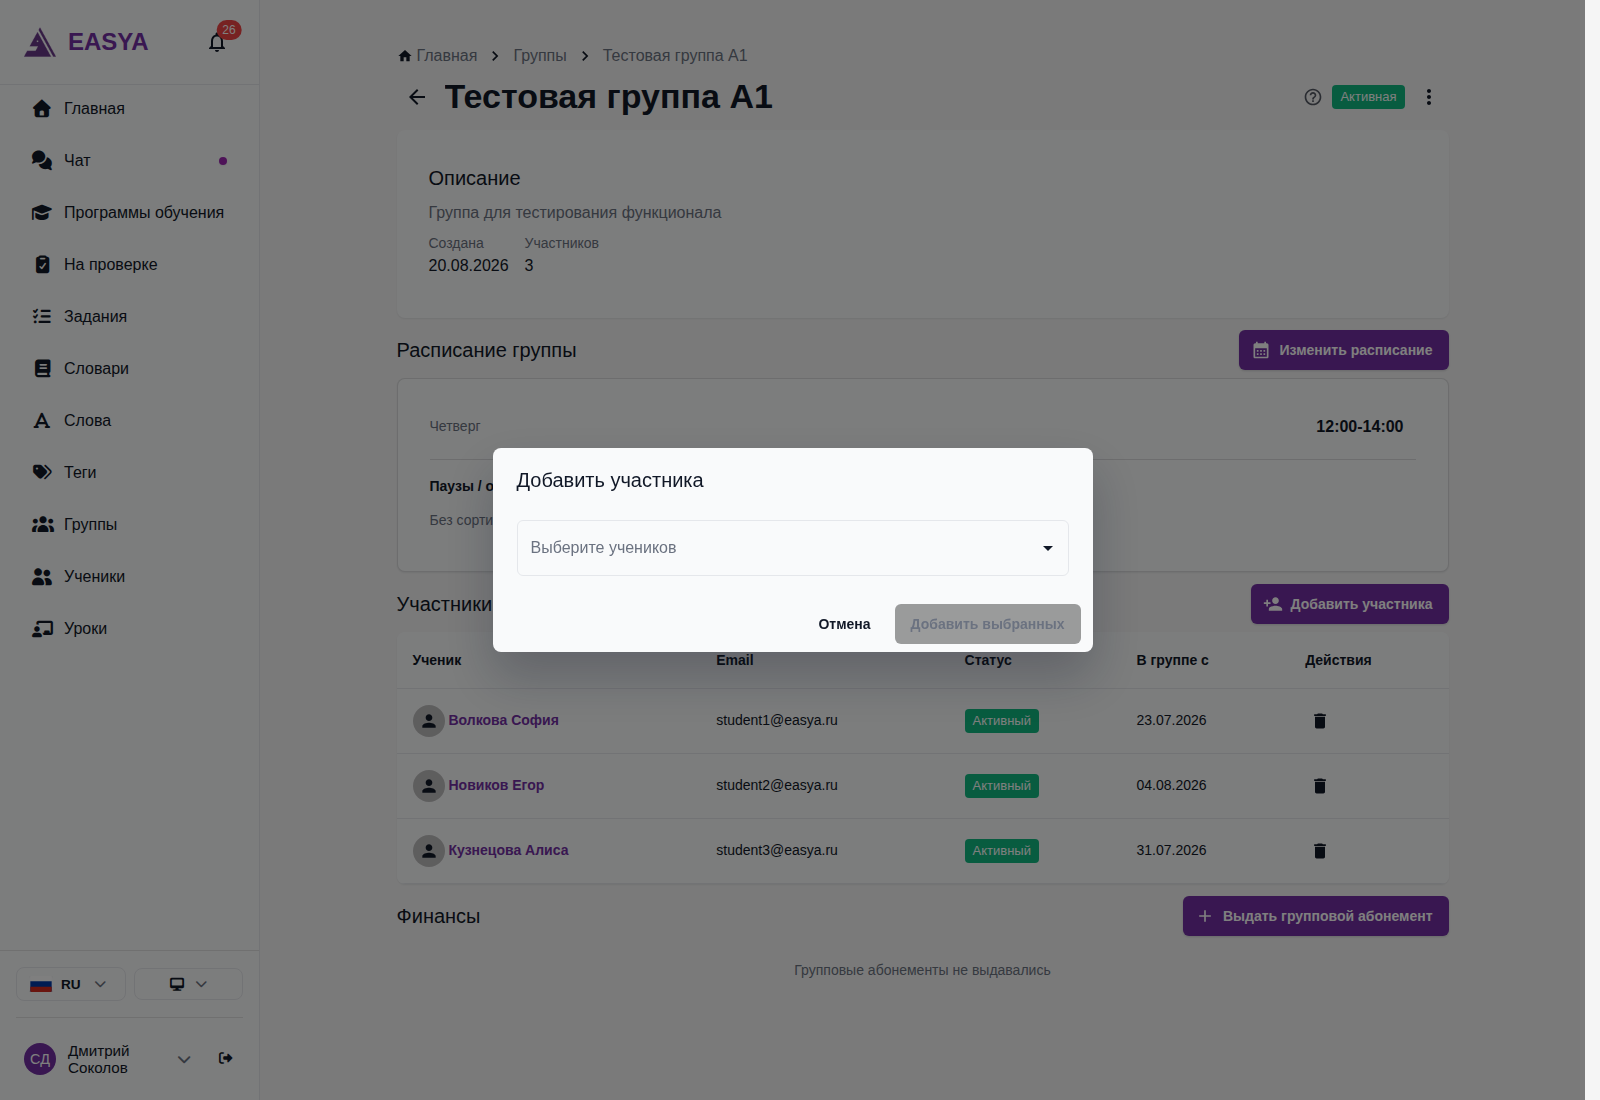Open Теги section
Screen dimensions: 1600x1100
point(129,473)
